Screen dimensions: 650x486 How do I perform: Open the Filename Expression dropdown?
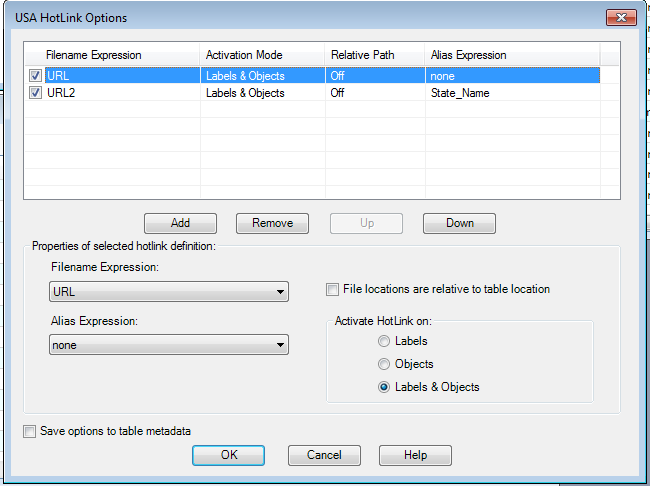(x=169, y=292)
